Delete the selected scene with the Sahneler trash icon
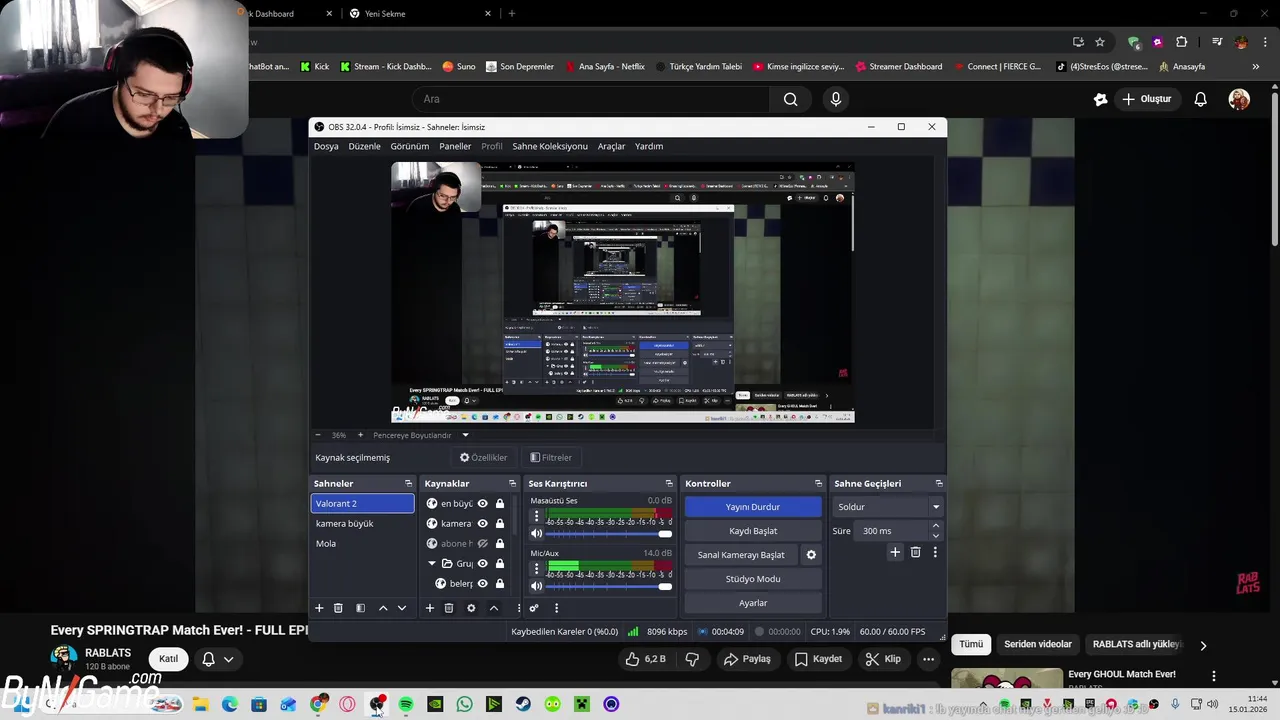Viewport: 1280px width, 720px height. coord(338,608)
